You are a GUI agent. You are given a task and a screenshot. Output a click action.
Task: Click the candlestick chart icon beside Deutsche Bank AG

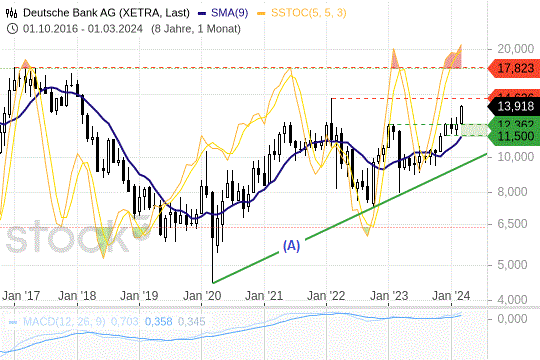(11, 13)
